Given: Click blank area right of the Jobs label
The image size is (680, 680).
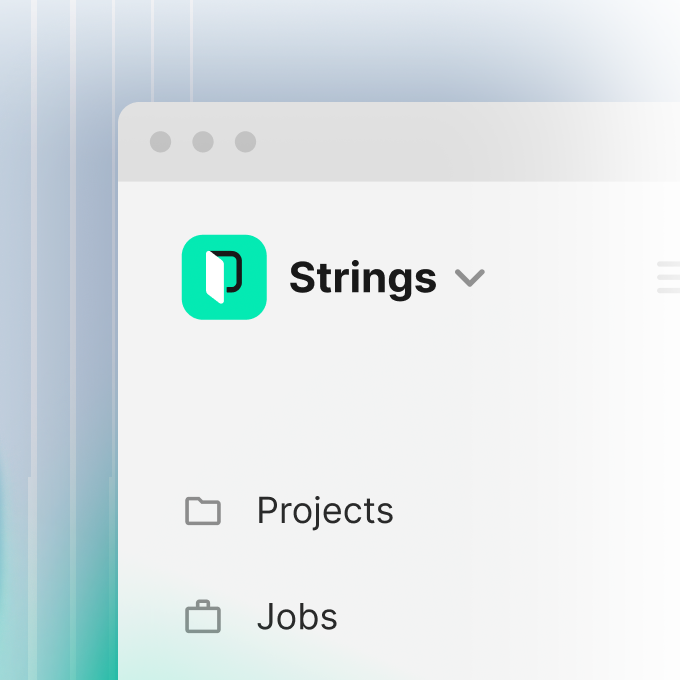Looking at the screenshot, I should (500, 617).
